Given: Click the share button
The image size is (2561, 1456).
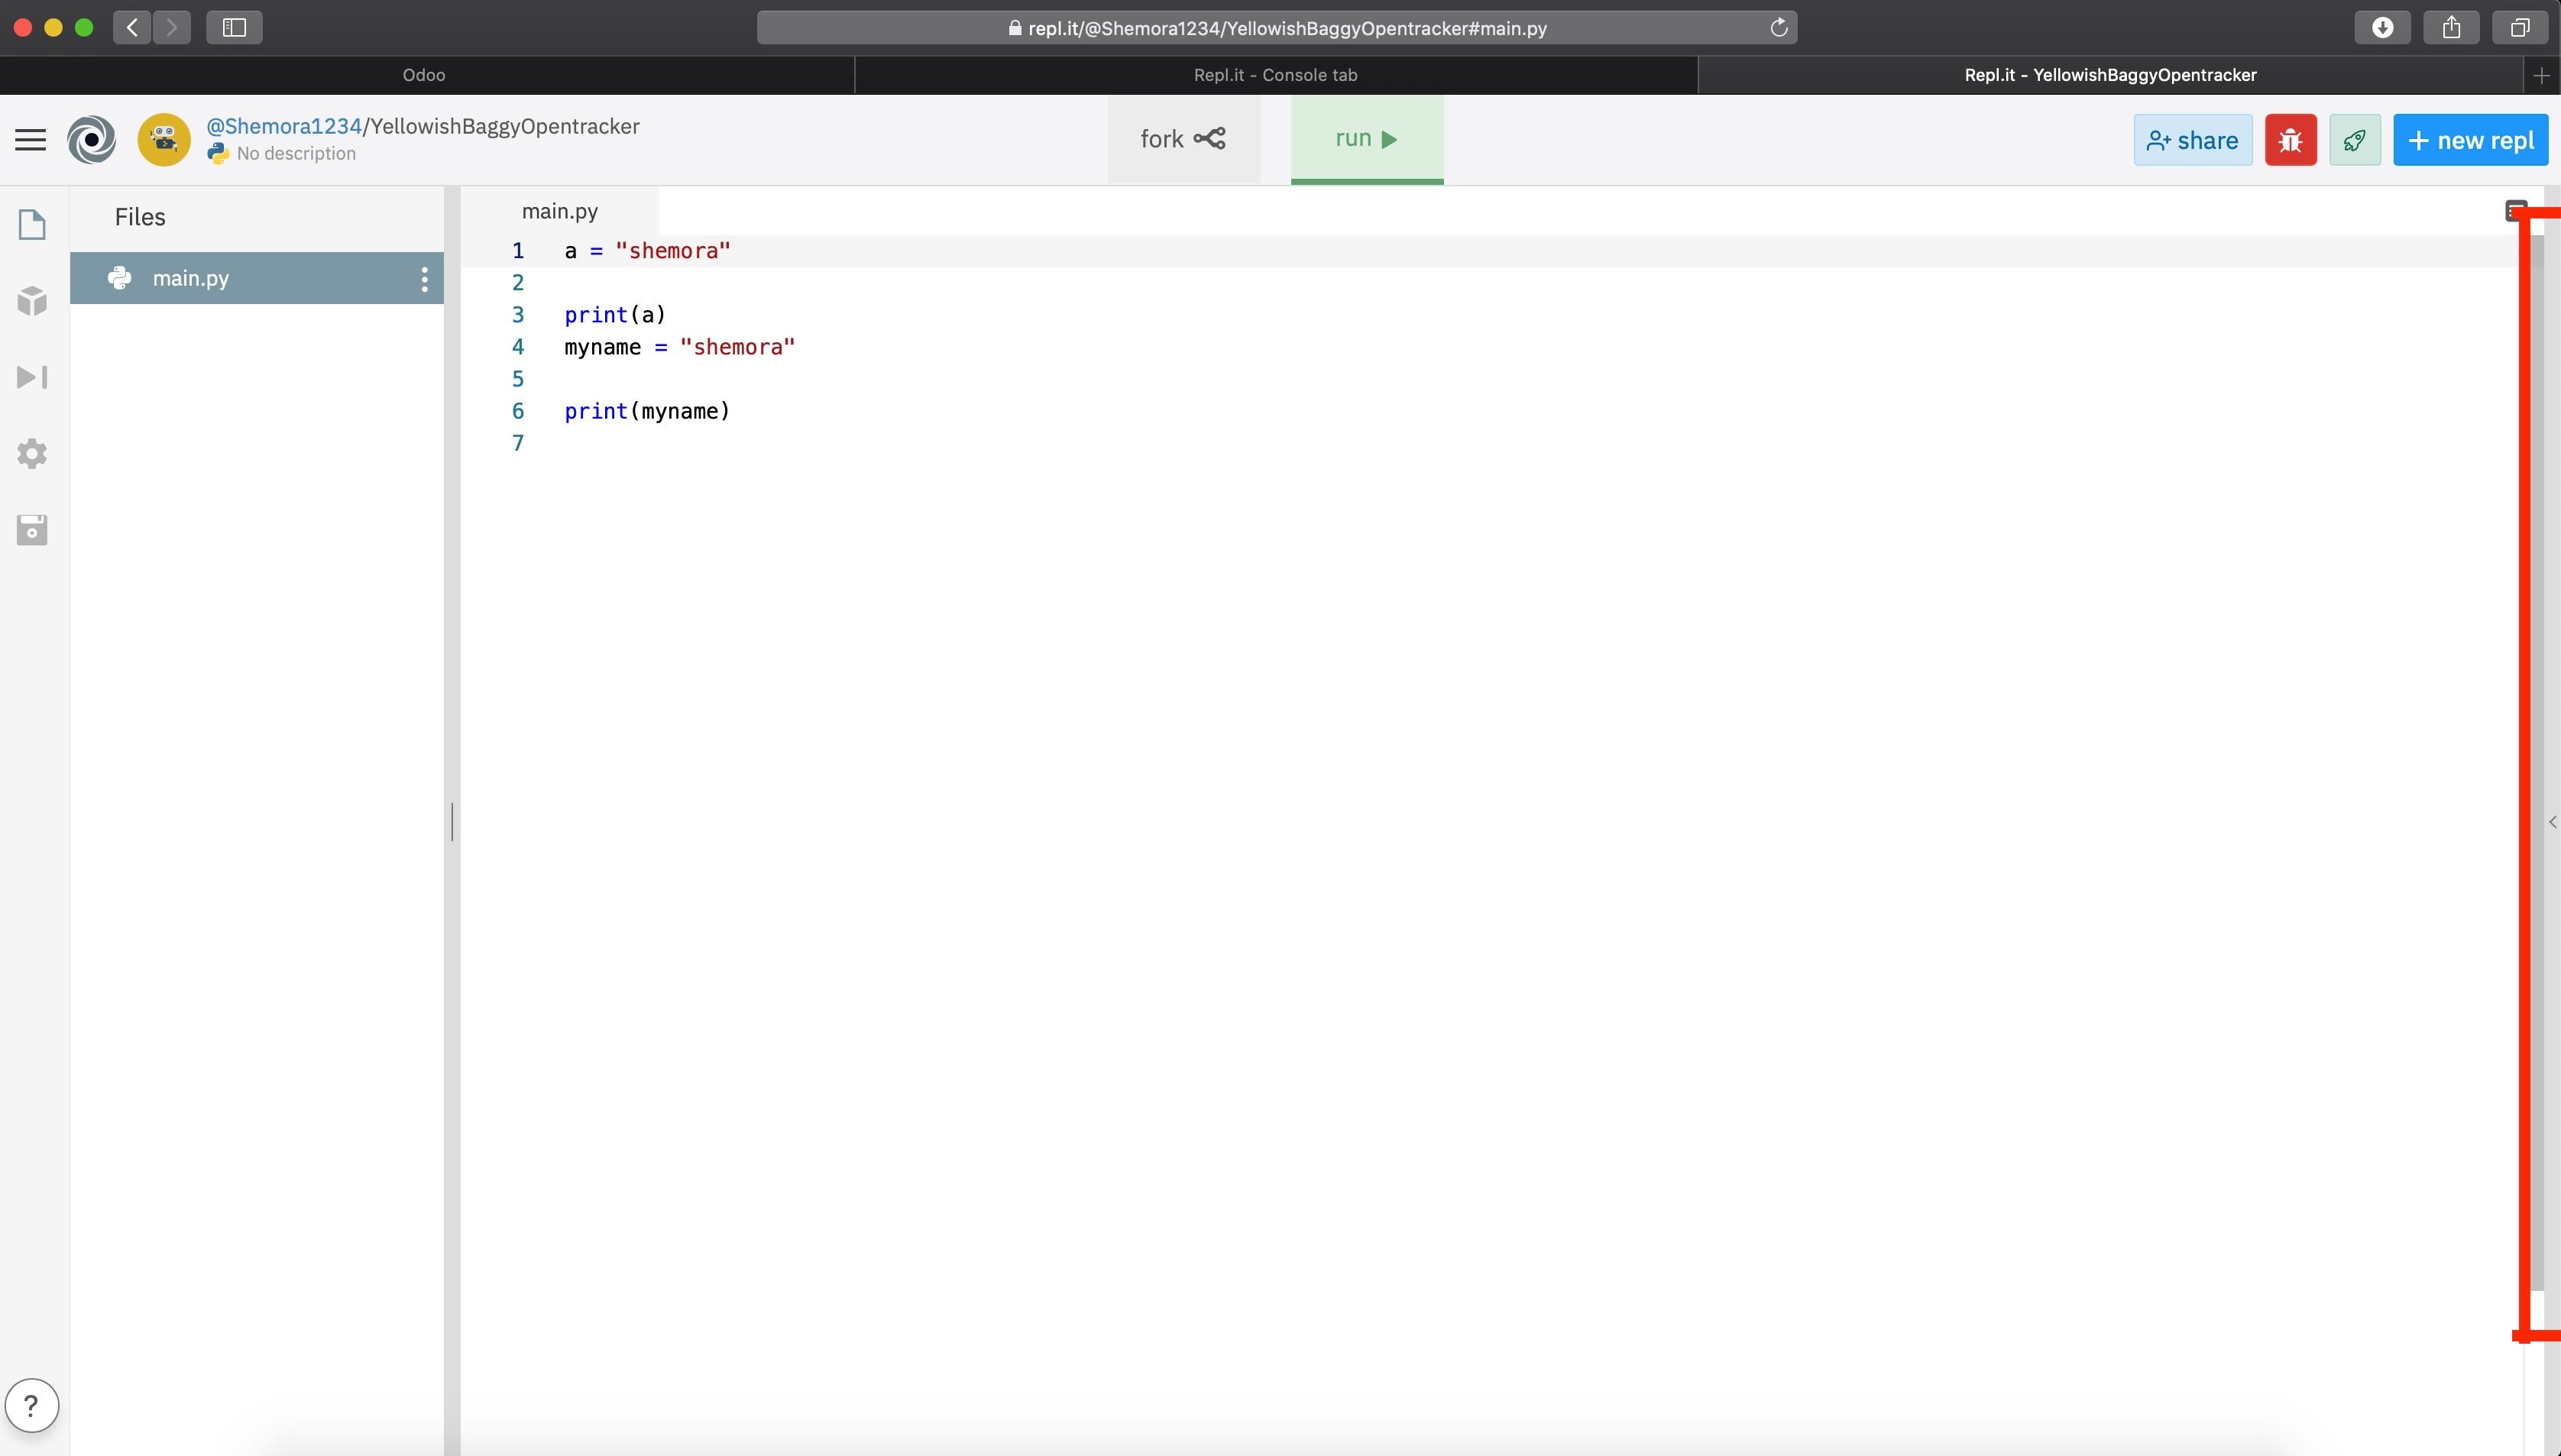Looking at the screenshot, I should coord(2193,140).
